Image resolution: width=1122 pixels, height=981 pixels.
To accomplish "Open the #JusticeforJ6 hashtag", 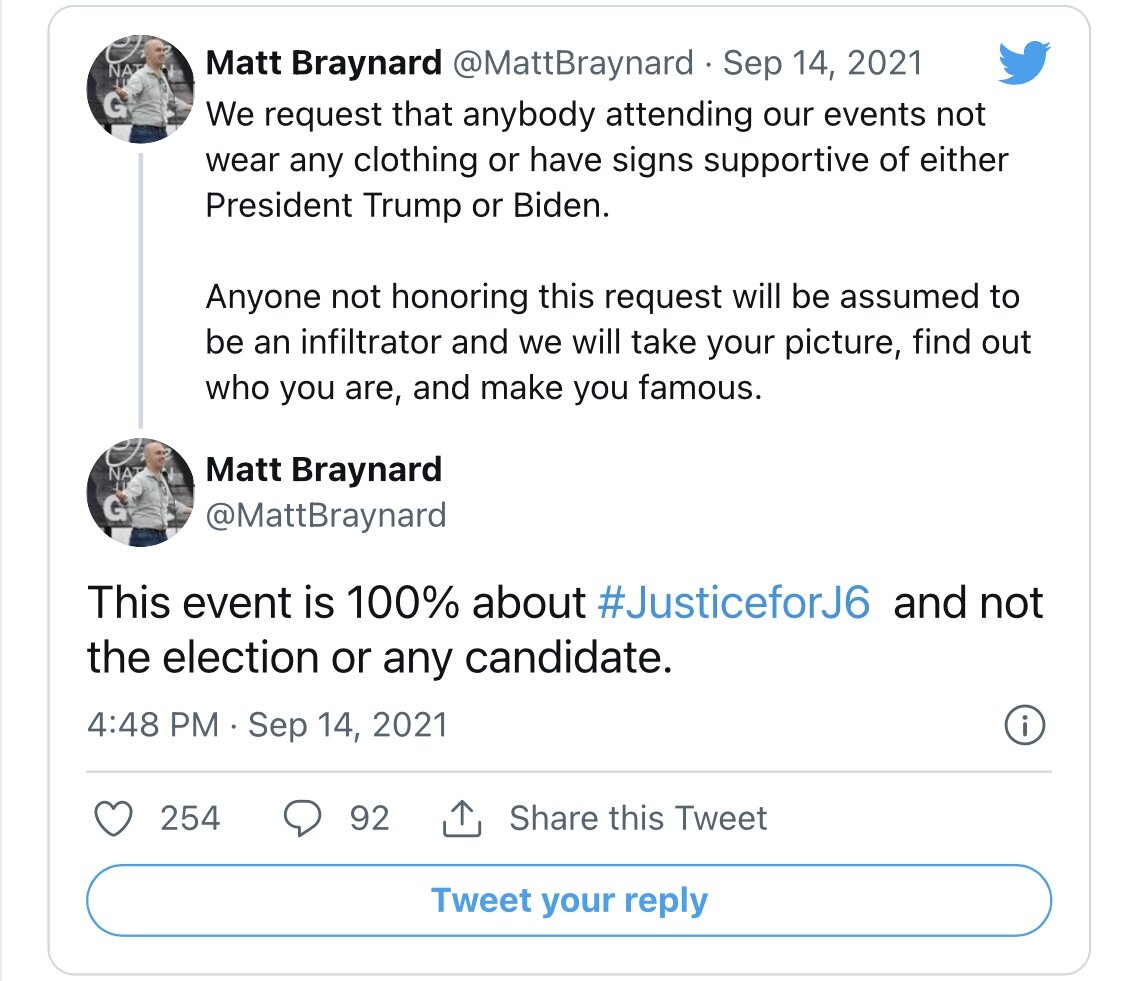I will pyautogui.click(x=734, y=603).
